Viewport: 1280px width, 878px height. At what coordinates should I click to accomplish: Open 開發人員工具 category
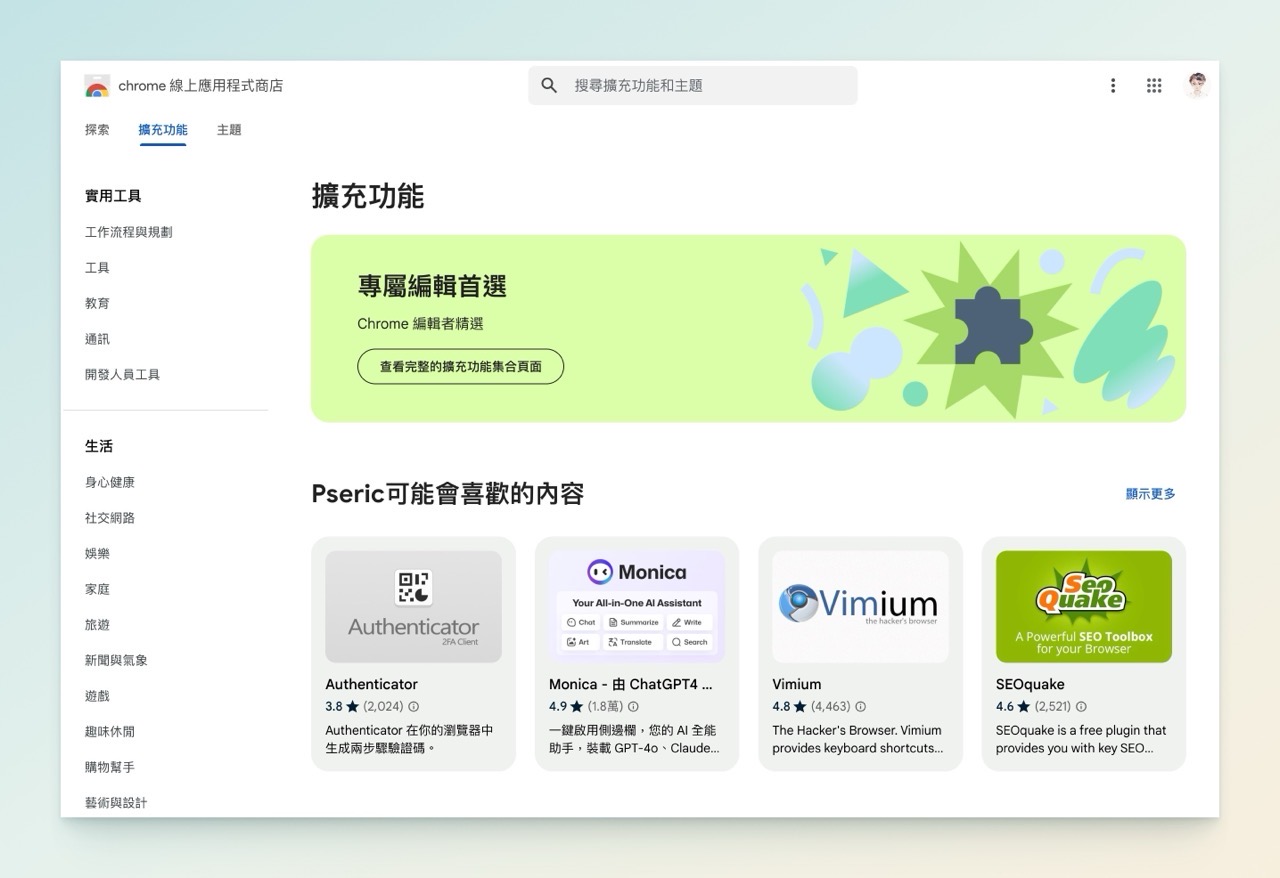[122, 375]
